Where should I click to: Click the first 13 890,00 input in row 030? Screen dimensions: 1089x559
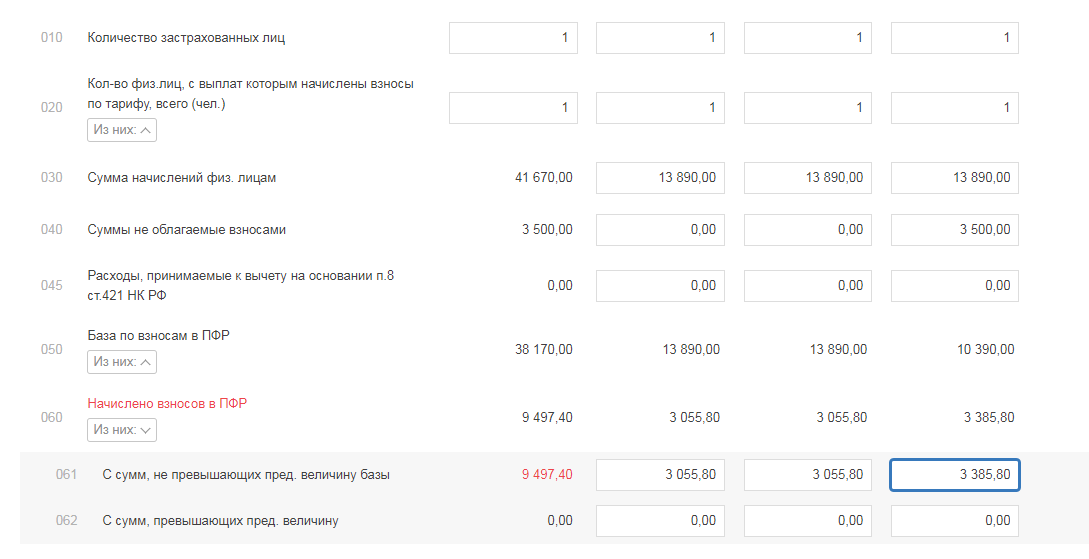(660, 179)
